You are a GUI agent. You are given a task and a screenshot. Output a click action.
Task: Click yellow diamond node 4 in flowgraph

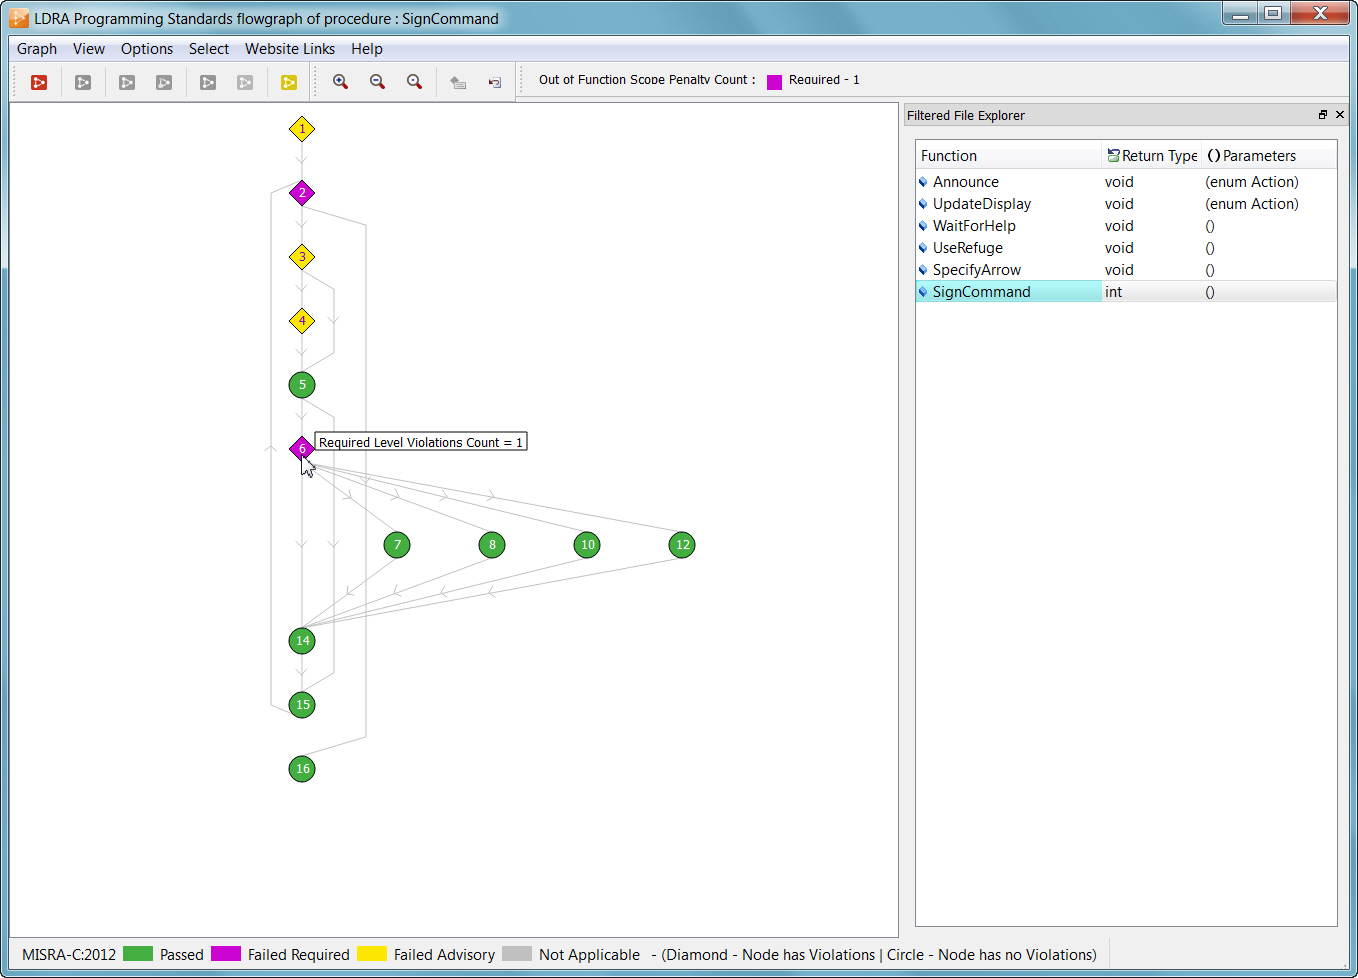[x=302, y=321]
